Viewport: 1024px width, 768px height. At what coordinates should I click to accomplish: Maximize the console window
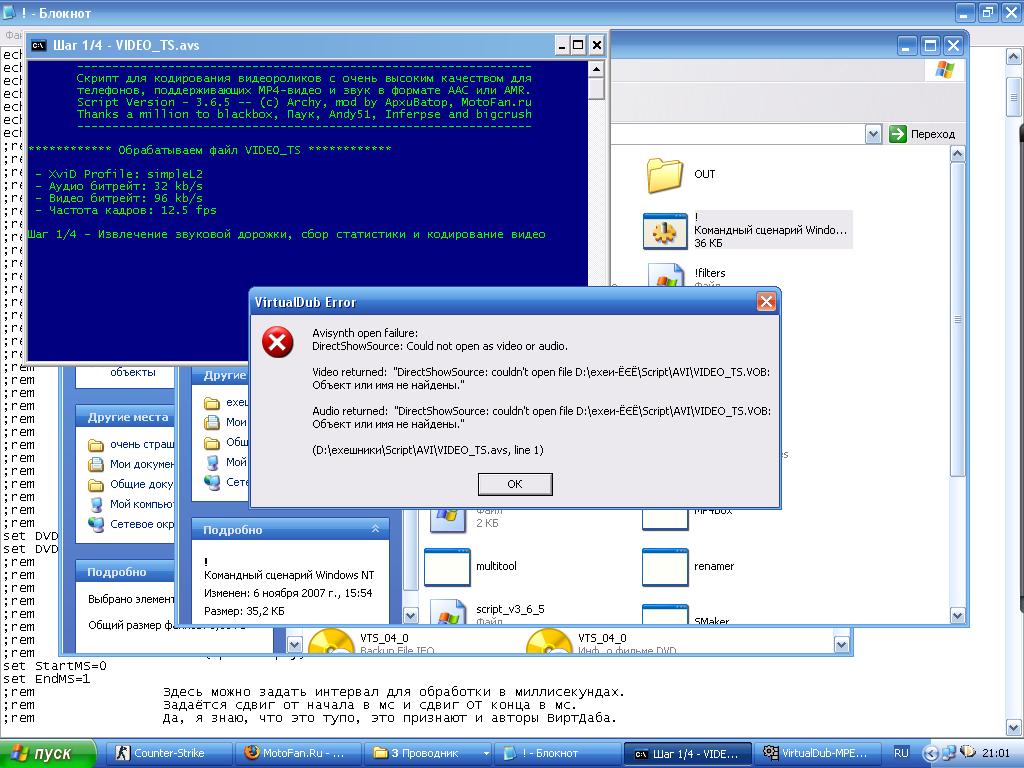[x=578, y=45]
